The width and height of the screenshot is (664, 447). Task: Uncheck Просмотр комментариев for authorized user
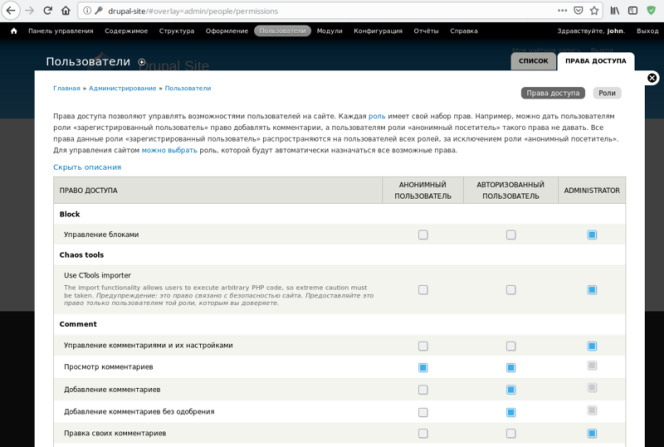point(511,367)
